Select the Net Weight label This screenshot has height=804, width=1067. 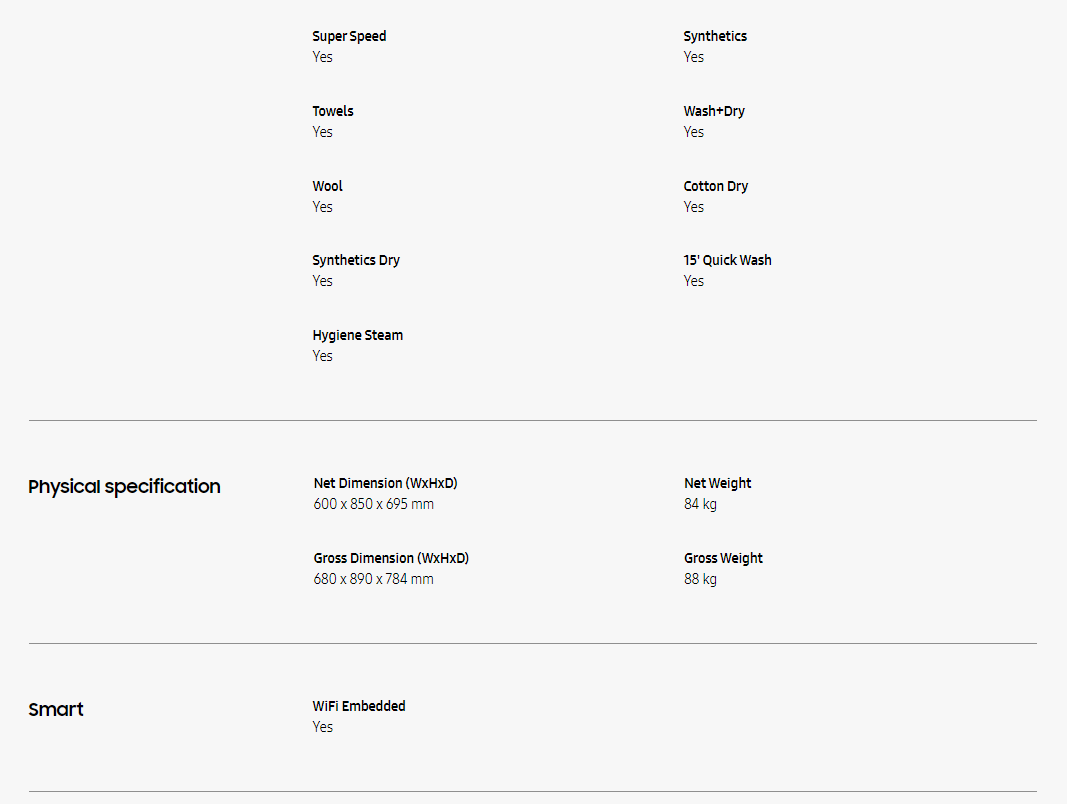[x=718, y=483]
